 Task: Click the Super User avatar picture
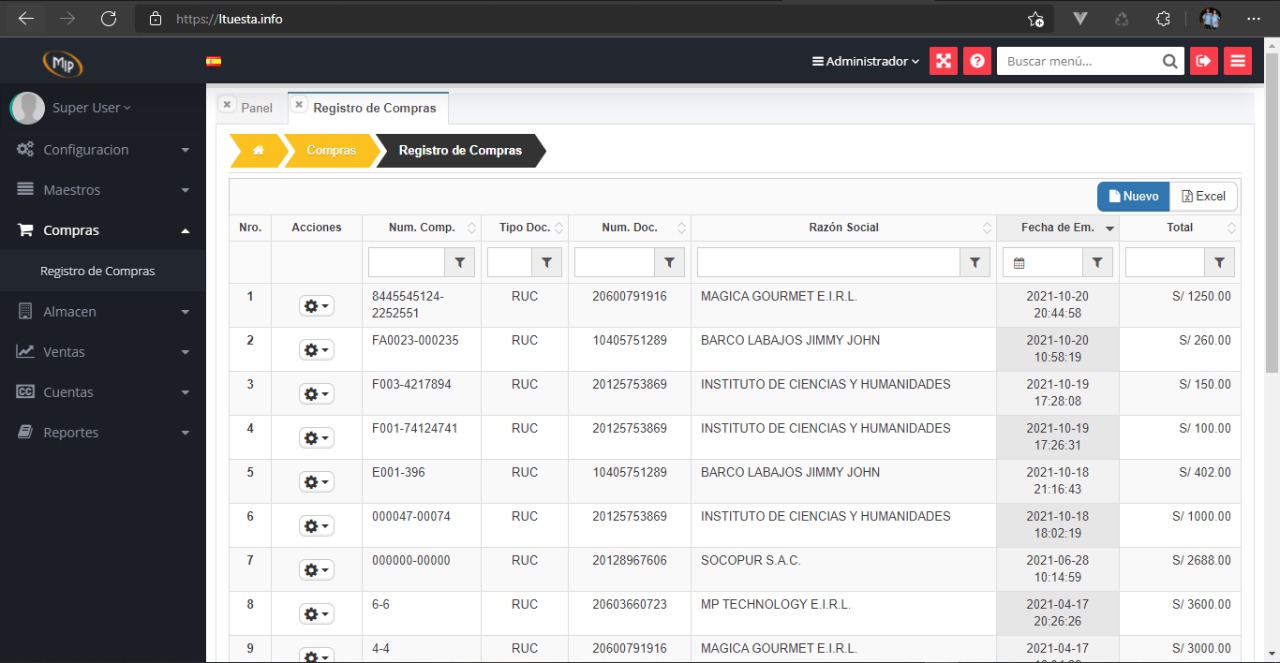27,108
